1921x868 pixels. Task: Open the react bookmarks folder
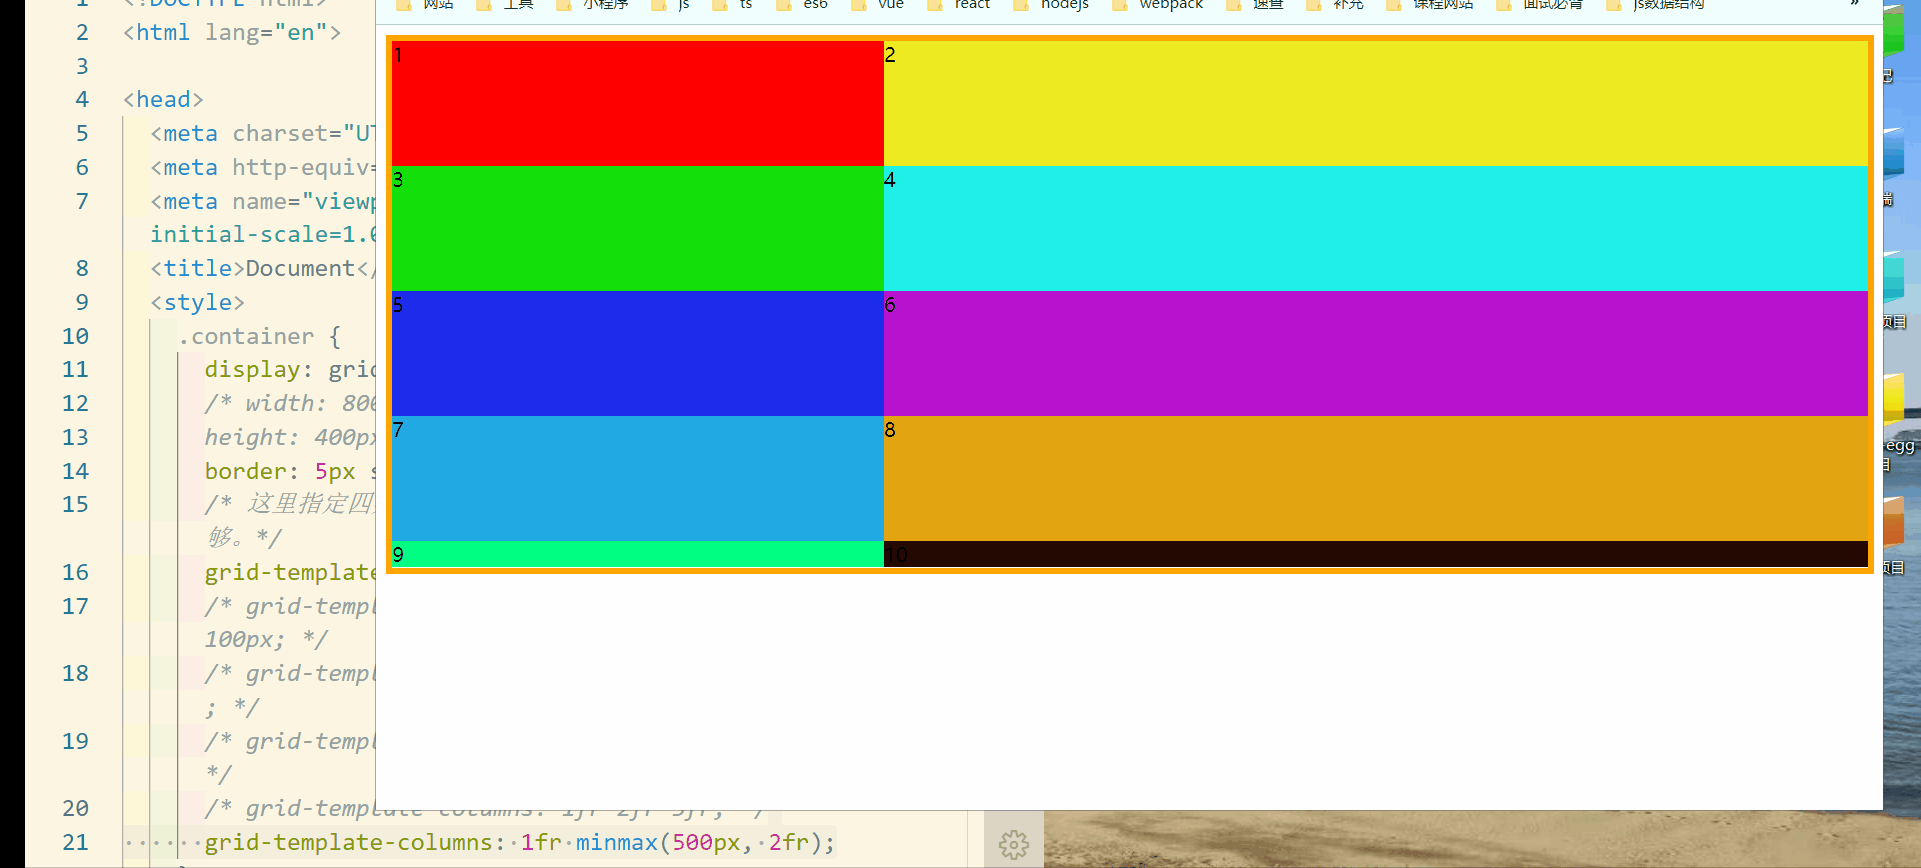coord(960,4)
